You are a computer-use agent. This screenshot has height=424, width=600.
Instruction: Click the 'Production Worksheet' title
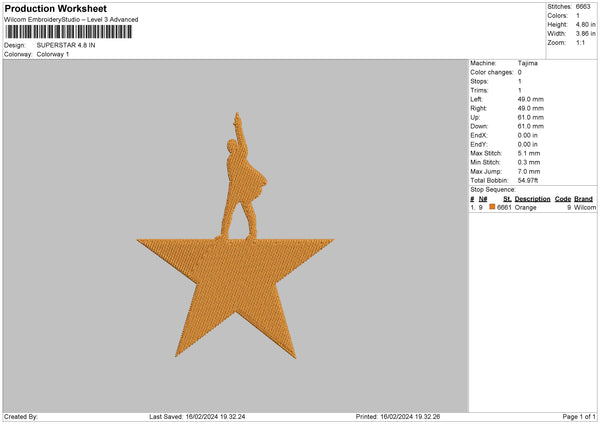click(x=56, y=8)
